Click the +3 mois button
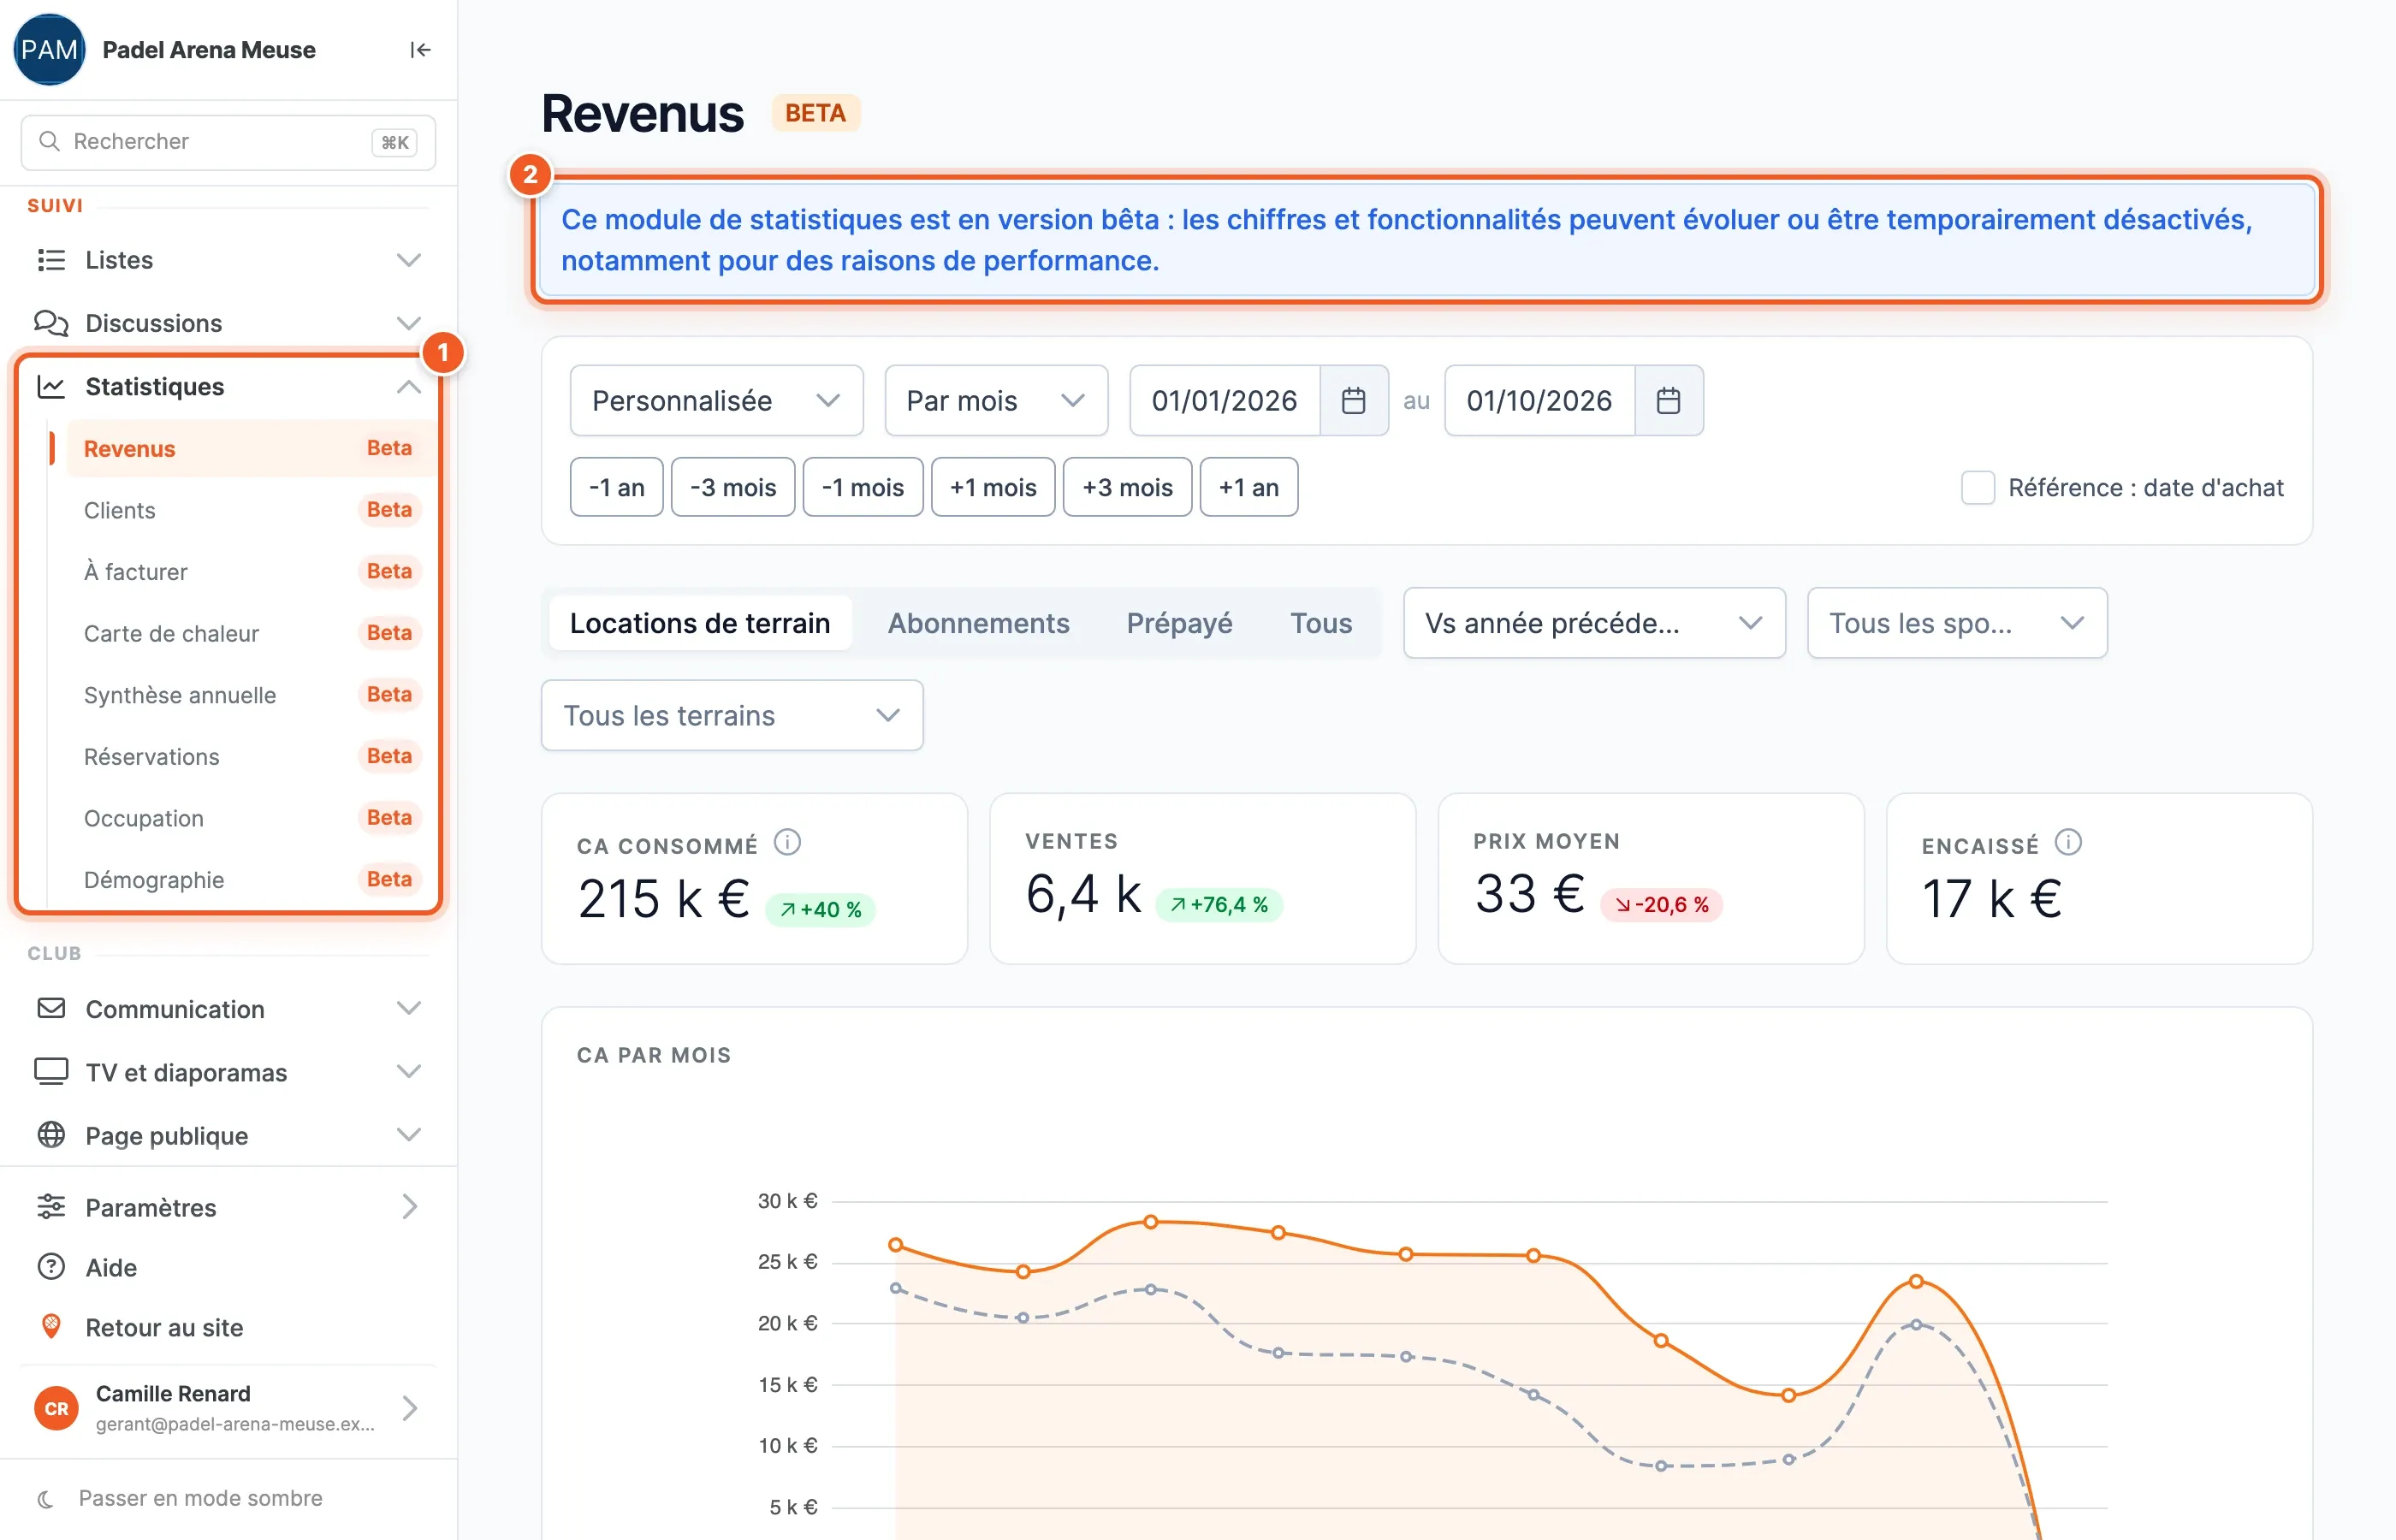Viewport: 2396px width, 1540px height. [x=1127, y=488]
